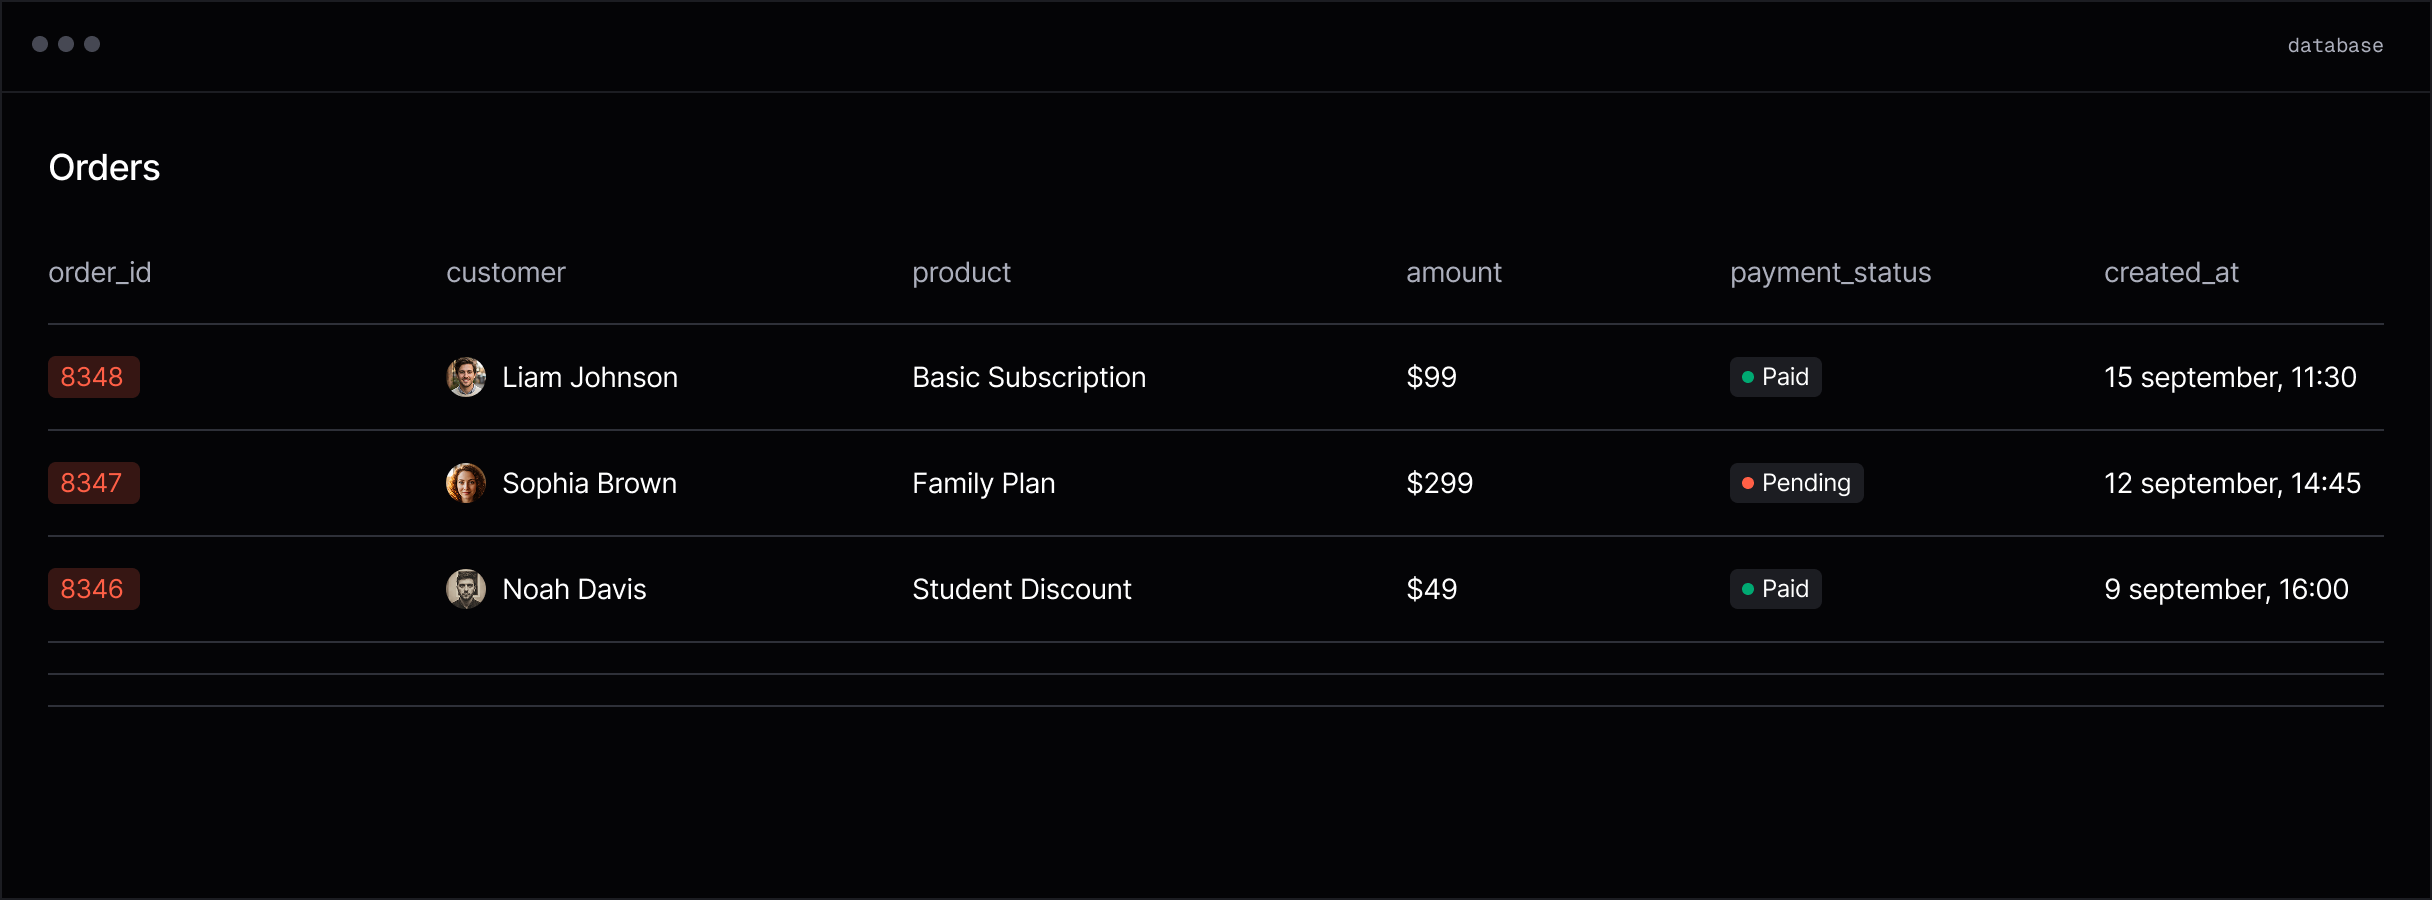Viewport: 2432px width, 900px height.
Task: Select the Family Plan product cell
Action: point(984,483)
